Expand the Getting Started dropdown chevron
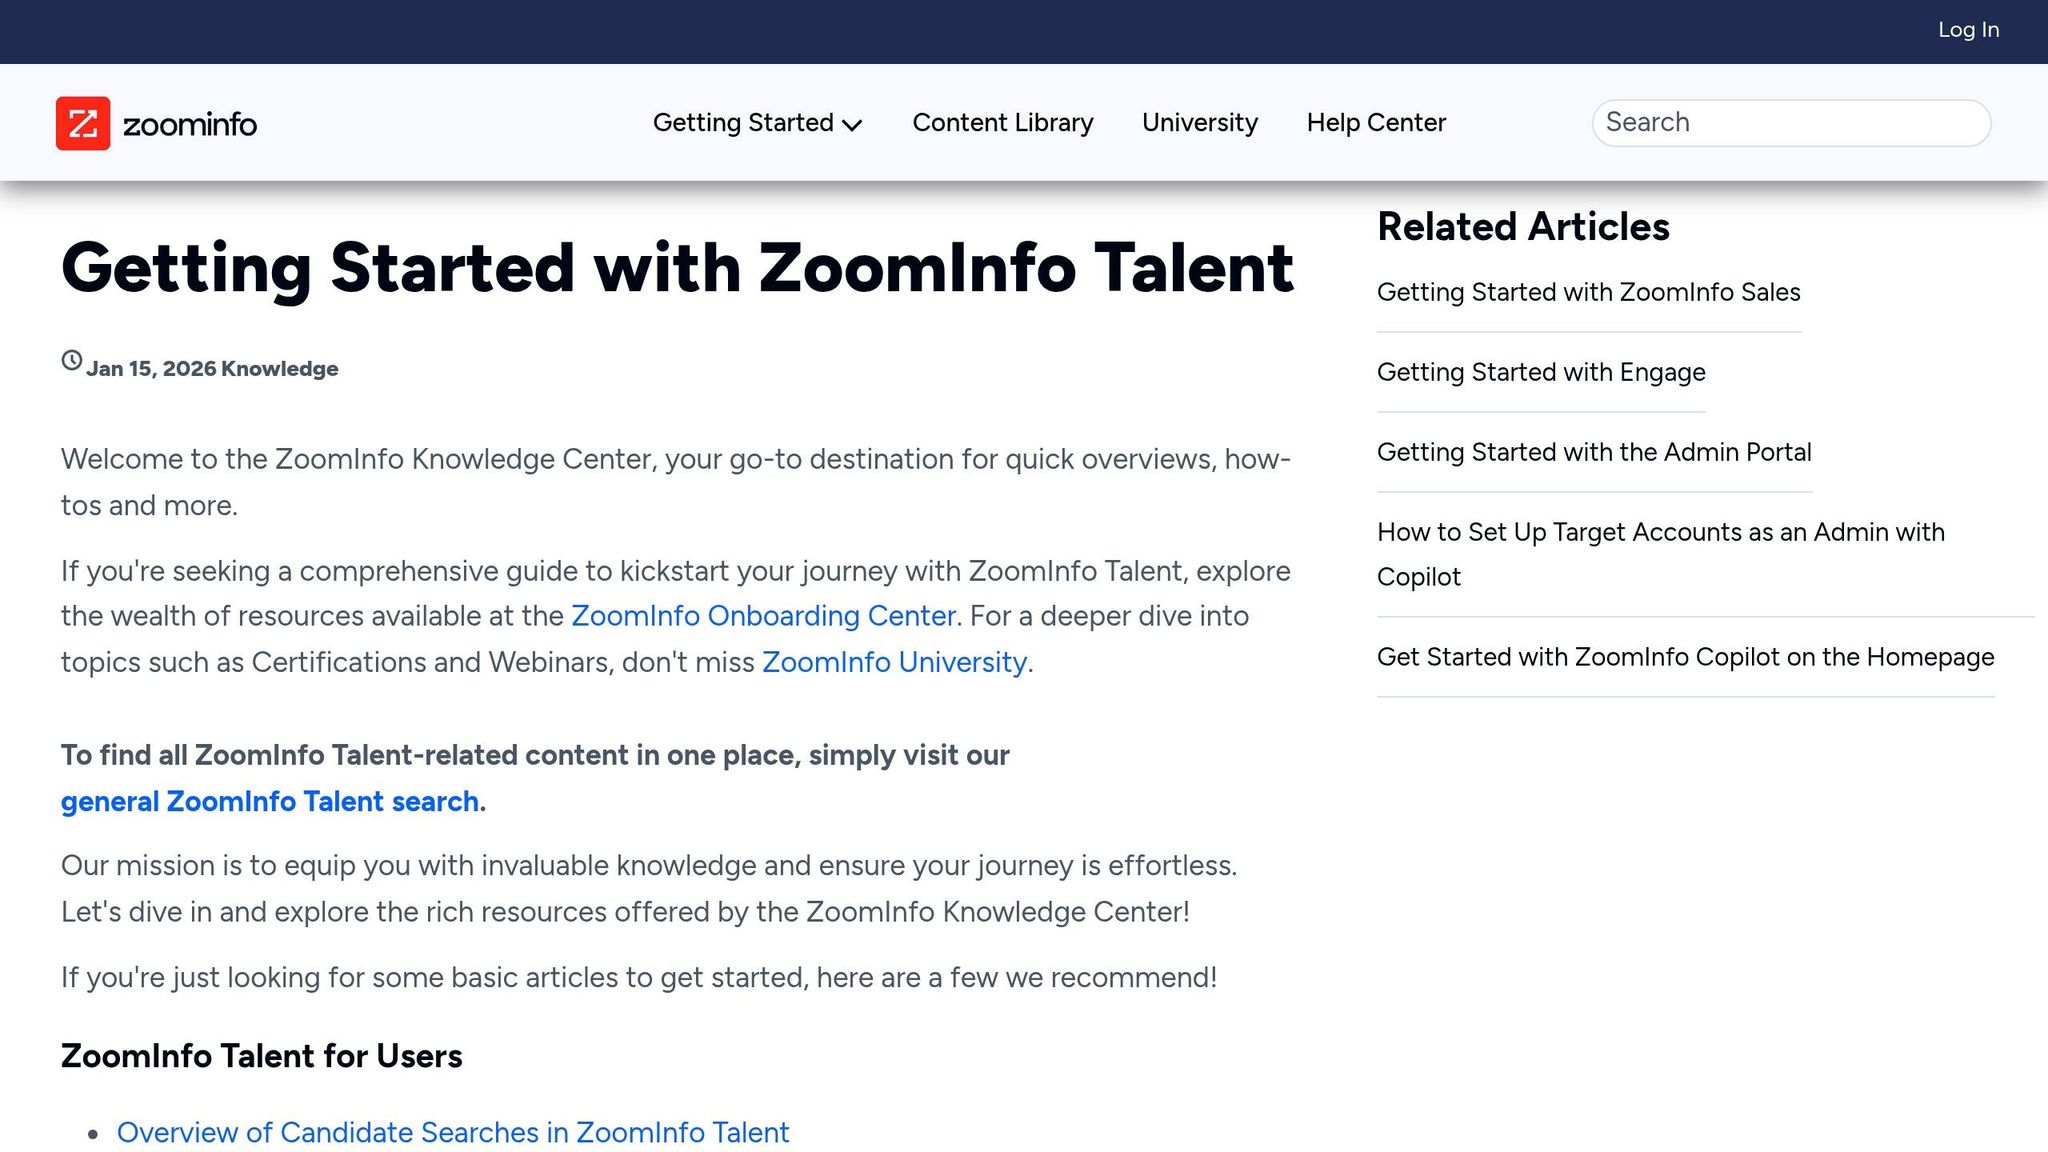 click(853, 126)
